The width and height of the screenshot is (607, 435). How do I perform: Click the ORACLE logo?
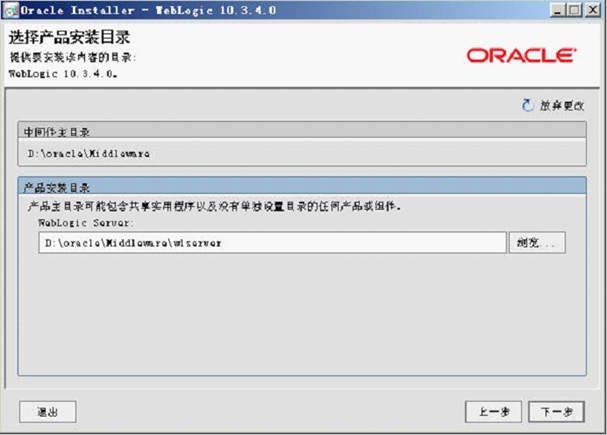click(x=521, y=55)
